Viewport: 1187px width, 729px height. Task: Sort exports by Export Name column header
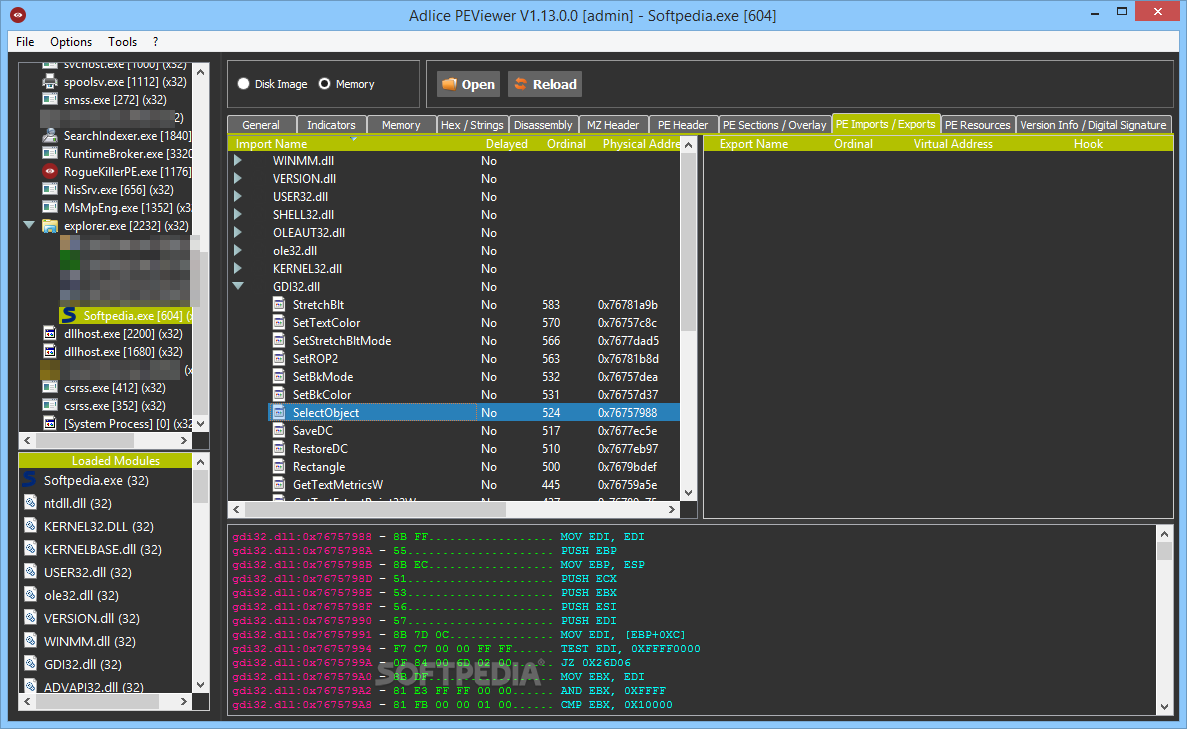pyautogui.click(x=753, y=144)
